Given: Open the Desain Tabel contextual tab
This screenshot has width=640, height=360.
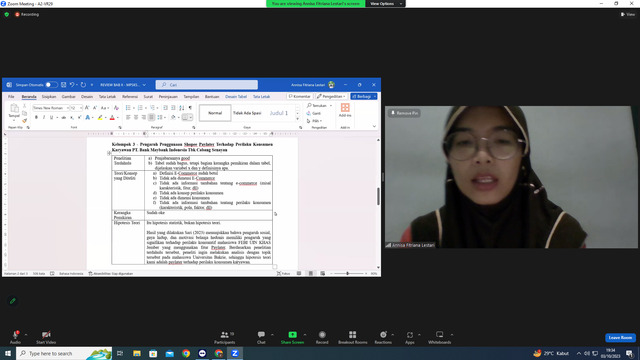Looking at the screenshot, I should click(236, 97).
